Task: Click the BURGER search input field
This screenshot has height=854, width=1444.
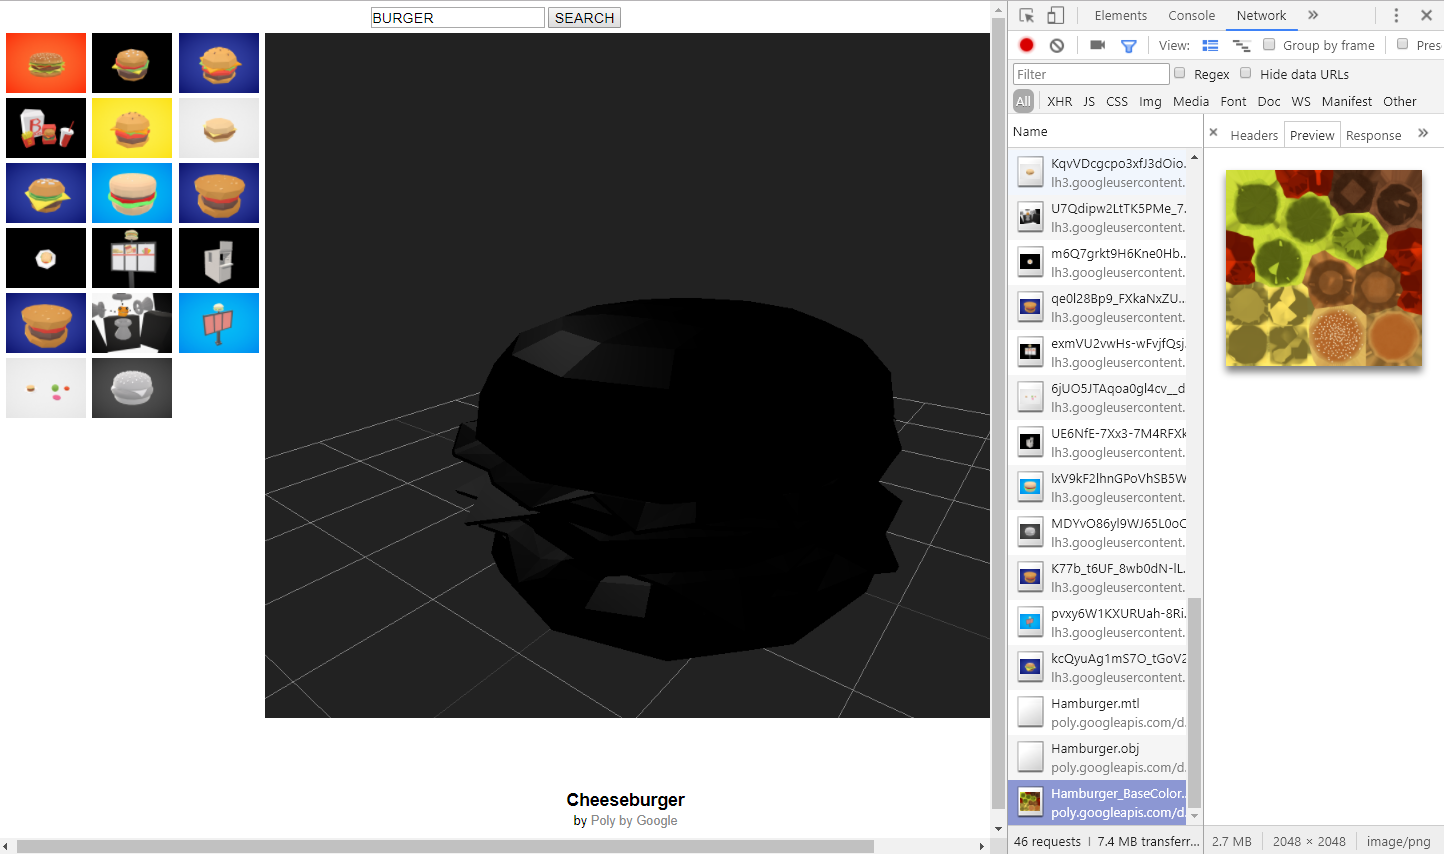Action: [x=457, y=17]
